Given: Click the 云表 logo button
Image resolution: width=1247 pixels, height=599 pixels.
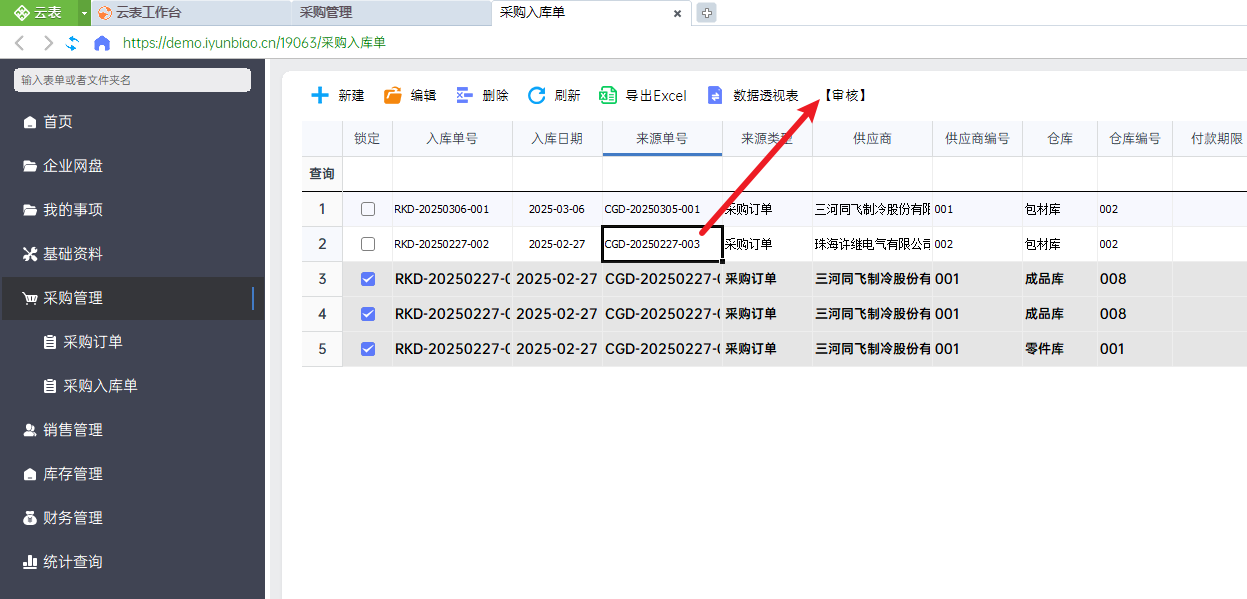Looking at the screenshot, I should [x=39, y=13].
